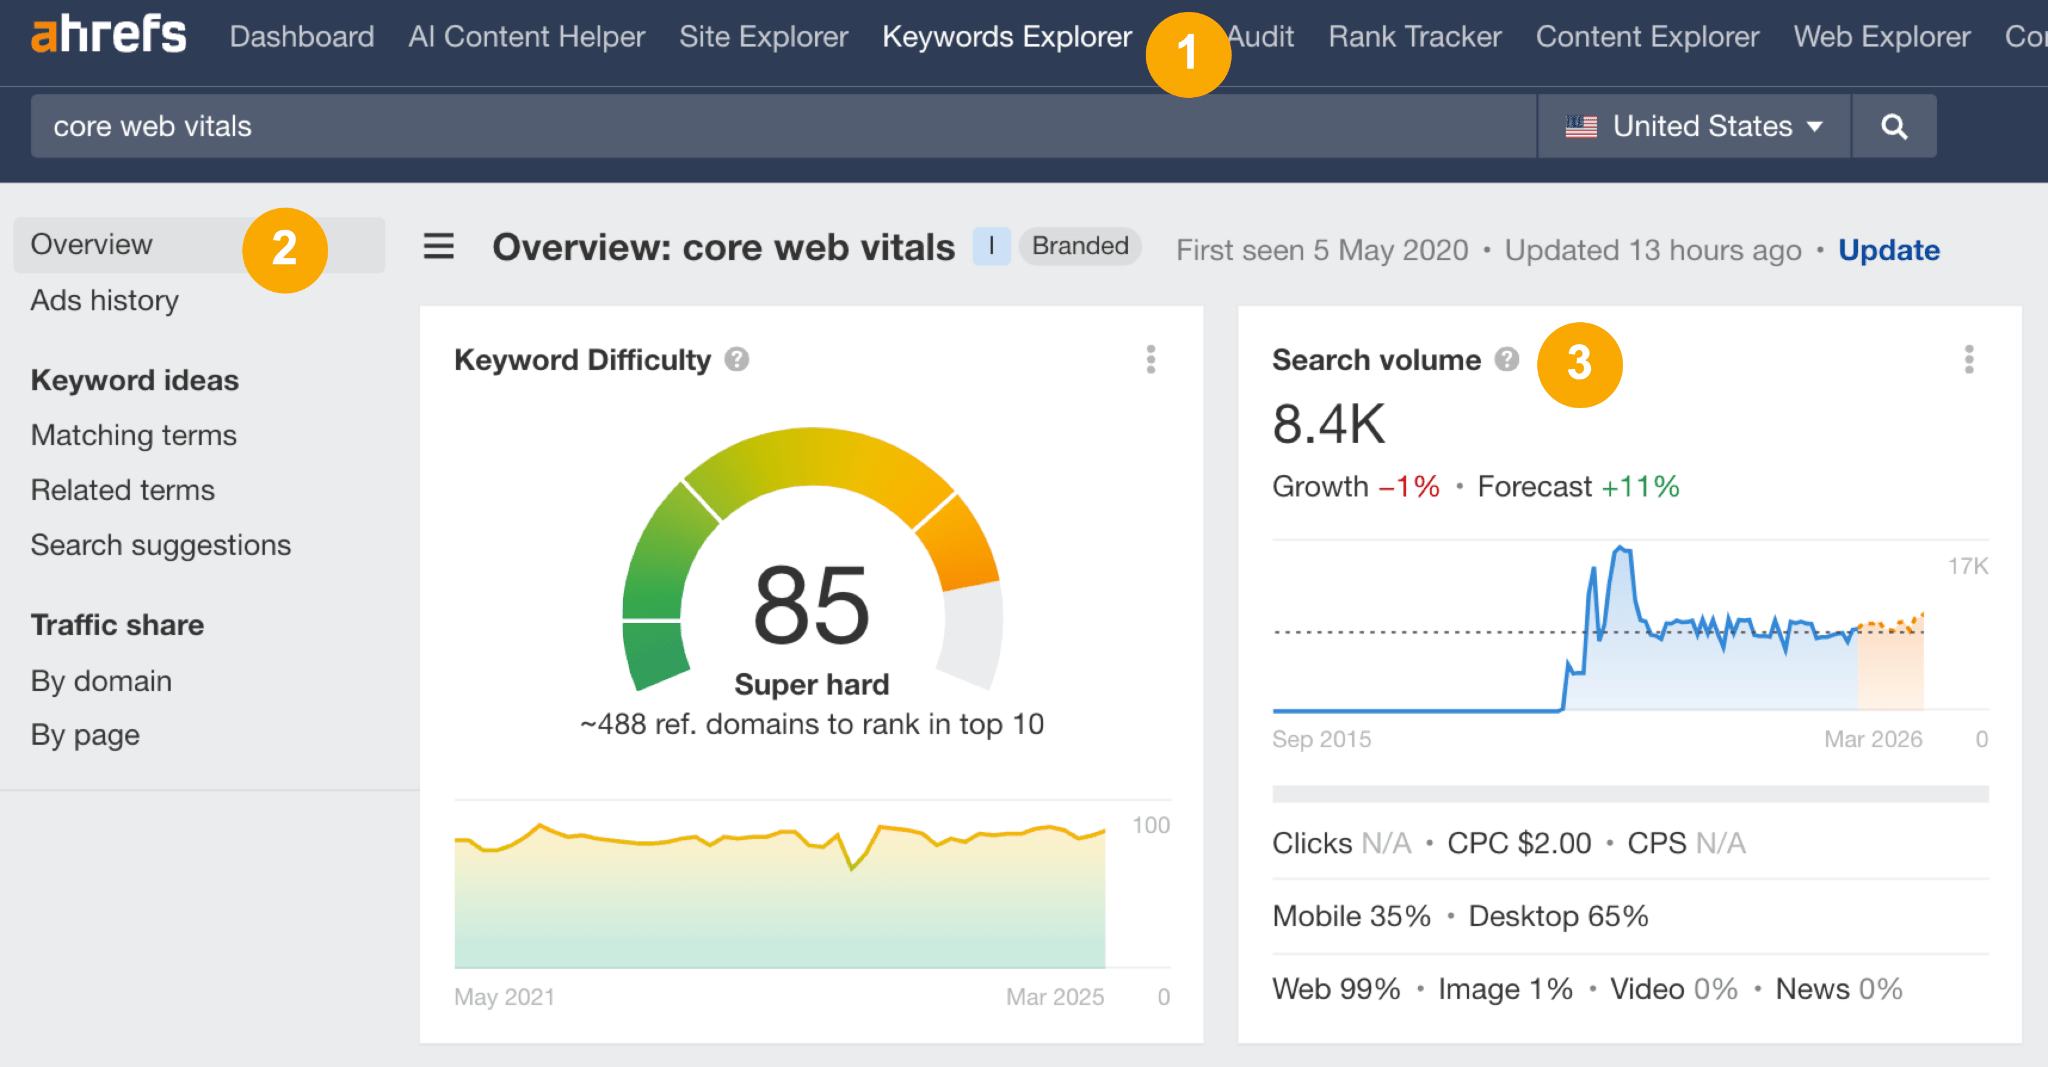Click the Branded tag label

tap(1079, 246)
